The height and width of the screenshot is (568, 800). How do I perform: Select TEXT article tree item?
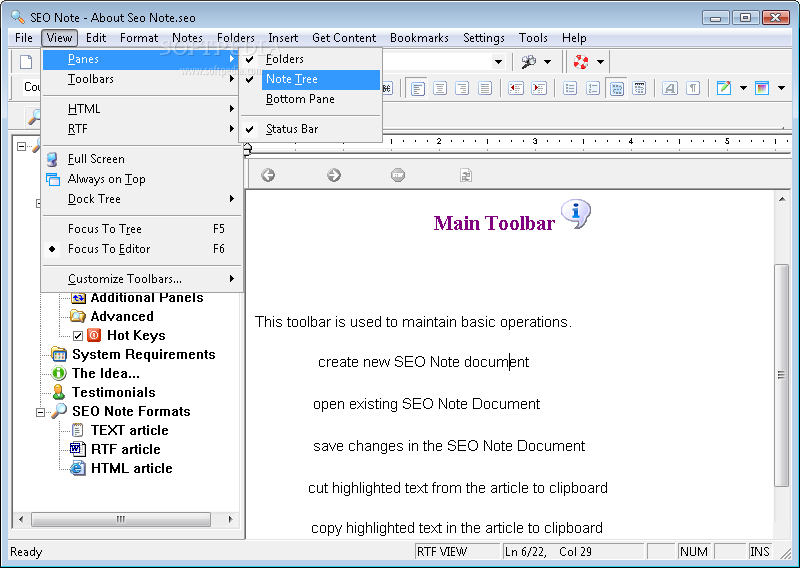(130, 430)
